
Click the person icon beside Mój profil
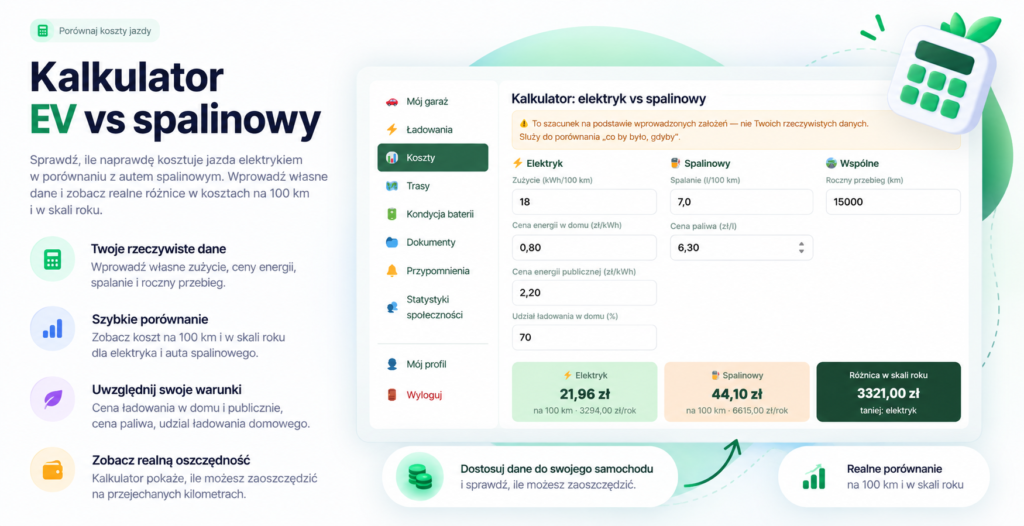coord(392,364)
